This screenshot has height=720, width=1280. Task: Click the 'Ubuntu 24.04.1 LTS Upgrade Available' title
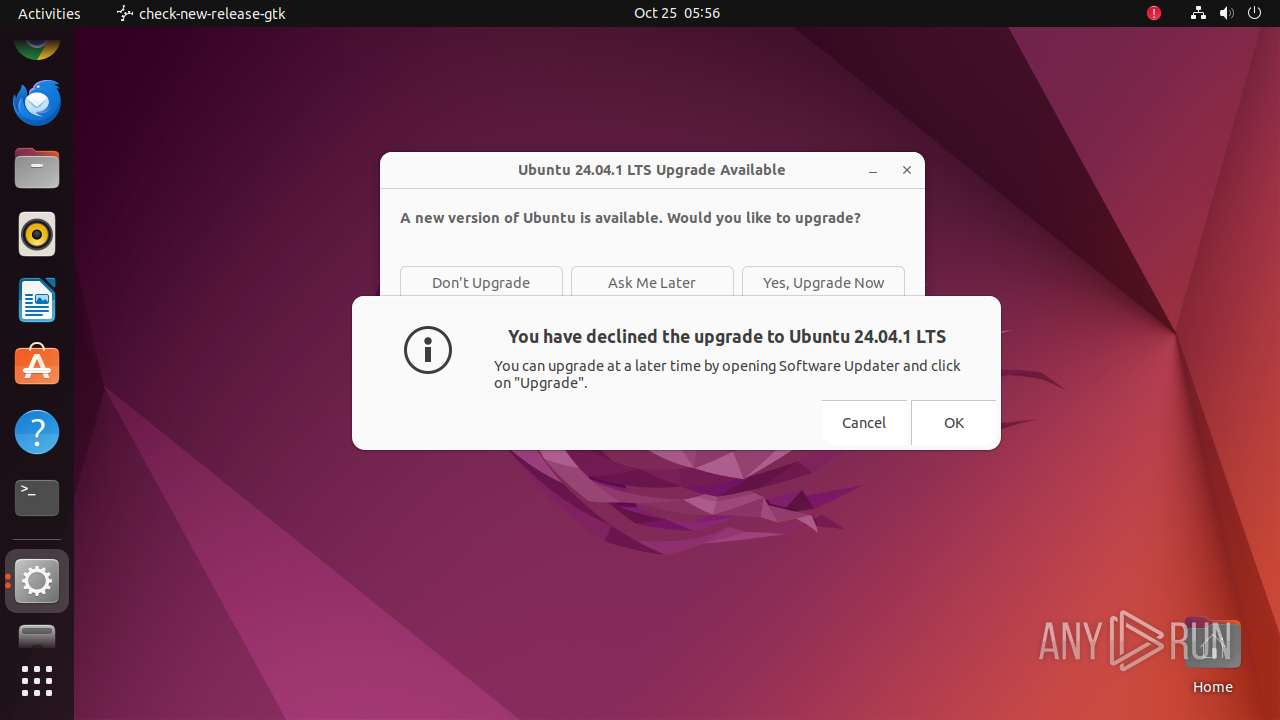pos(651,170)
